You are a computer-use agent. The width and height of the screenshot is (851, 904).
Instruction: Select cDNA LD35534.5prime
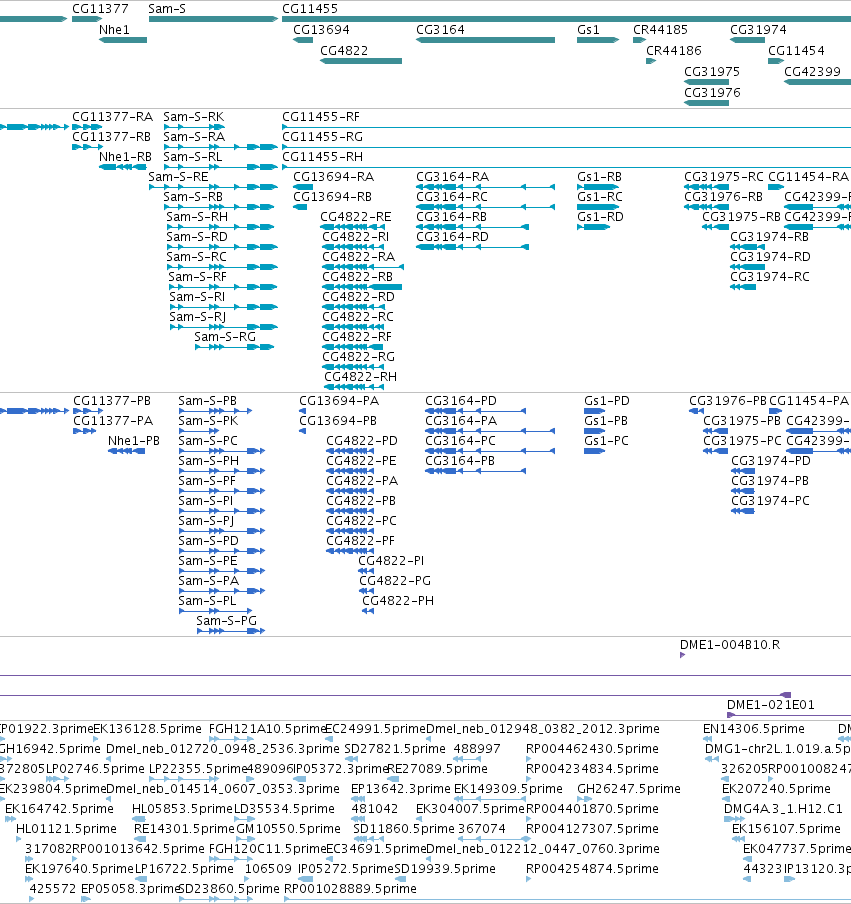coord(284,809)
